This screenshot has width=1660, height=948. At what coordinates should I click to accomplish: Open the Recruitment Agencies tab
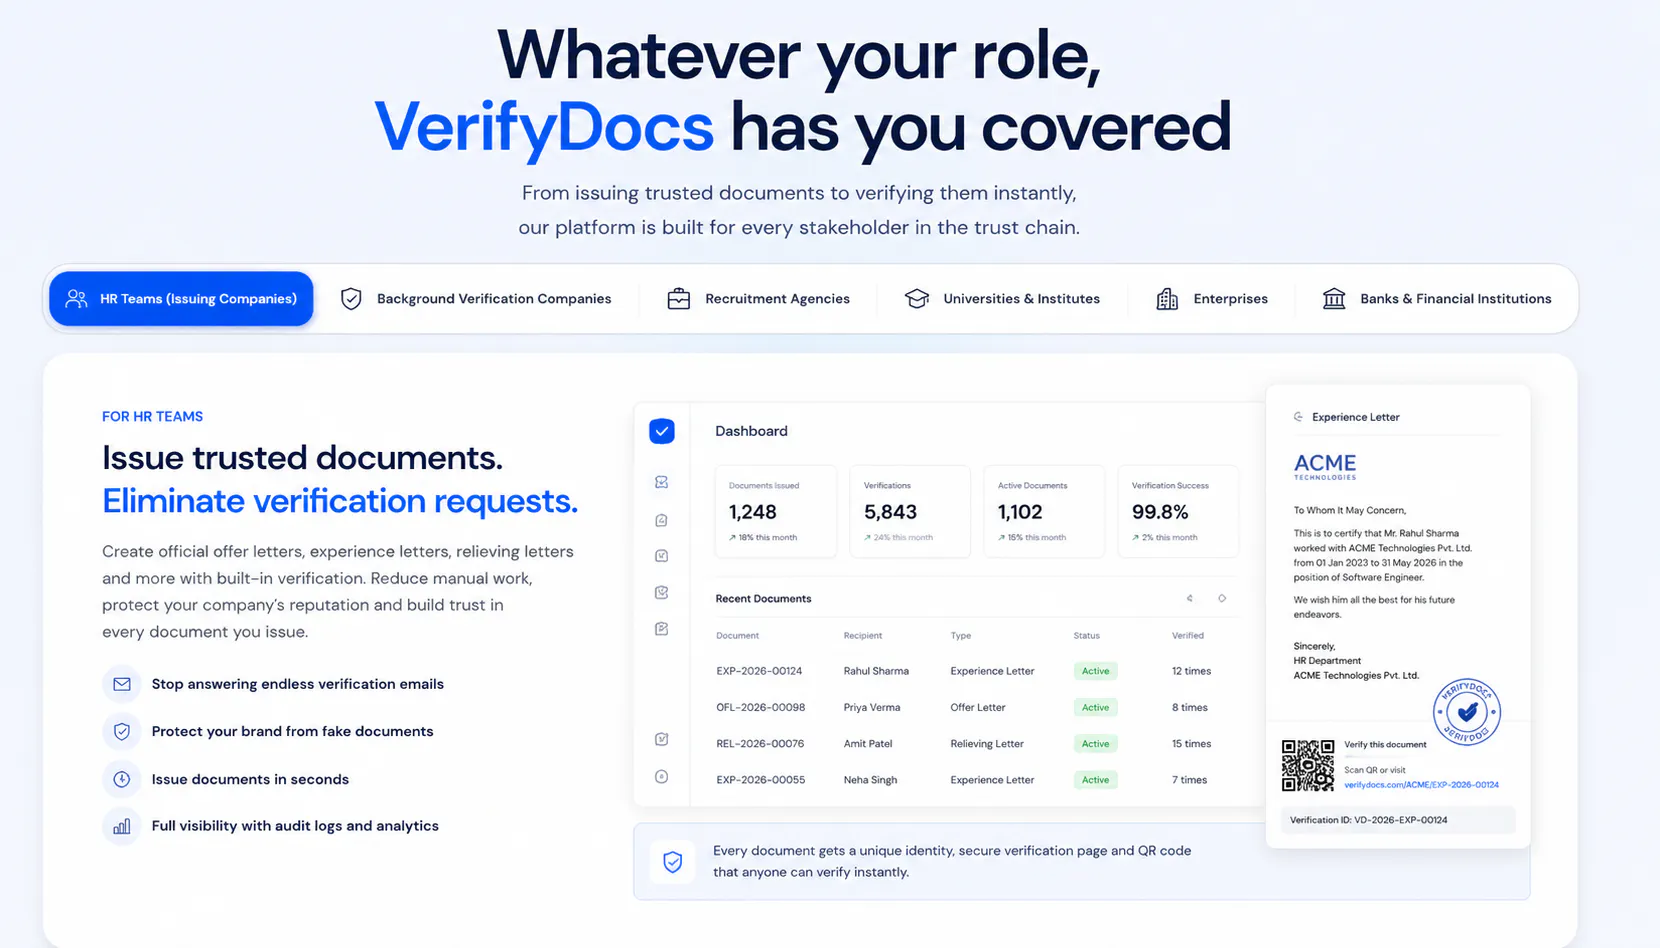(759, 298)
